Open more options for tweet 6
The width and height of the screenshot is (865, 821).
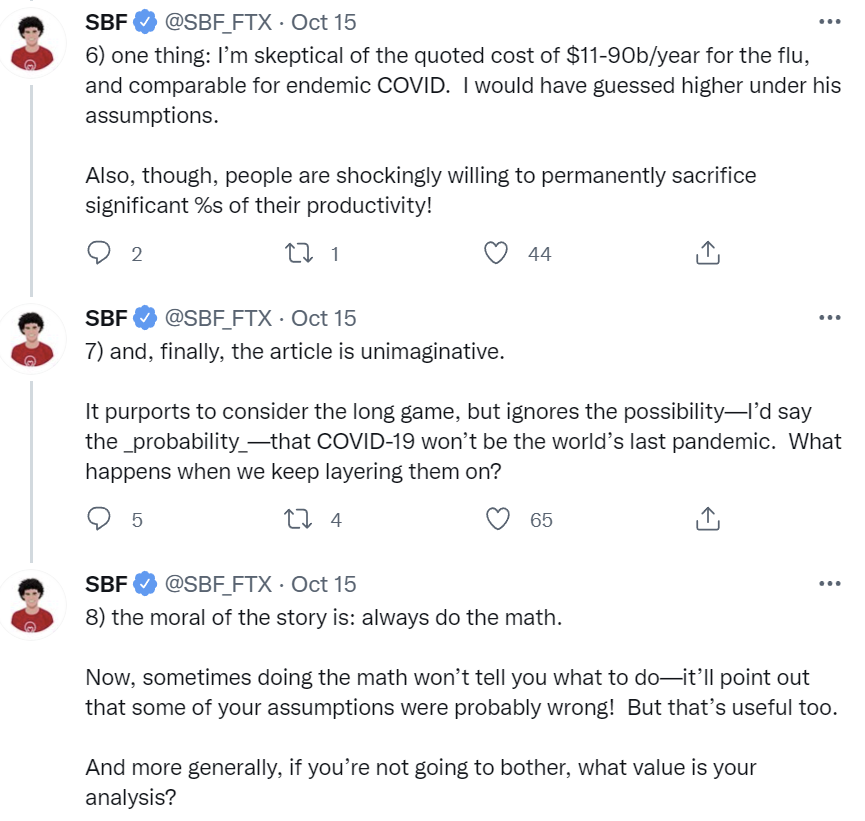829,21
